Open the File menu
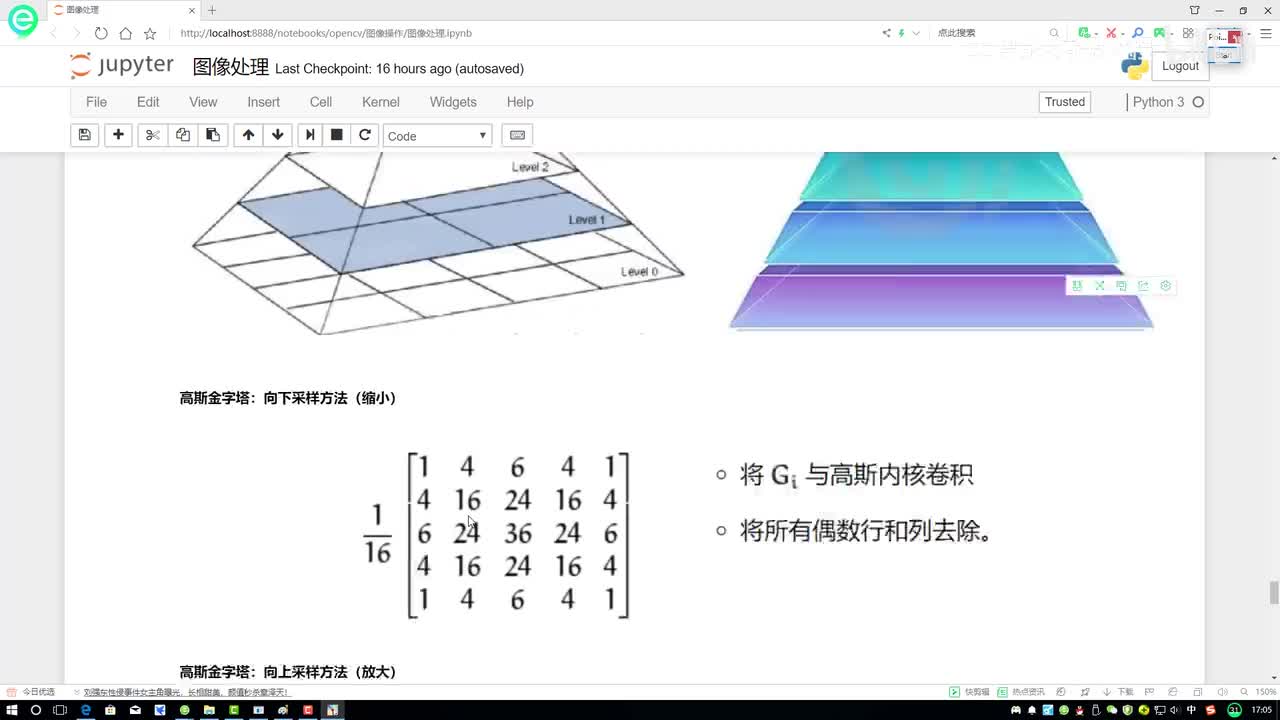 96,102
